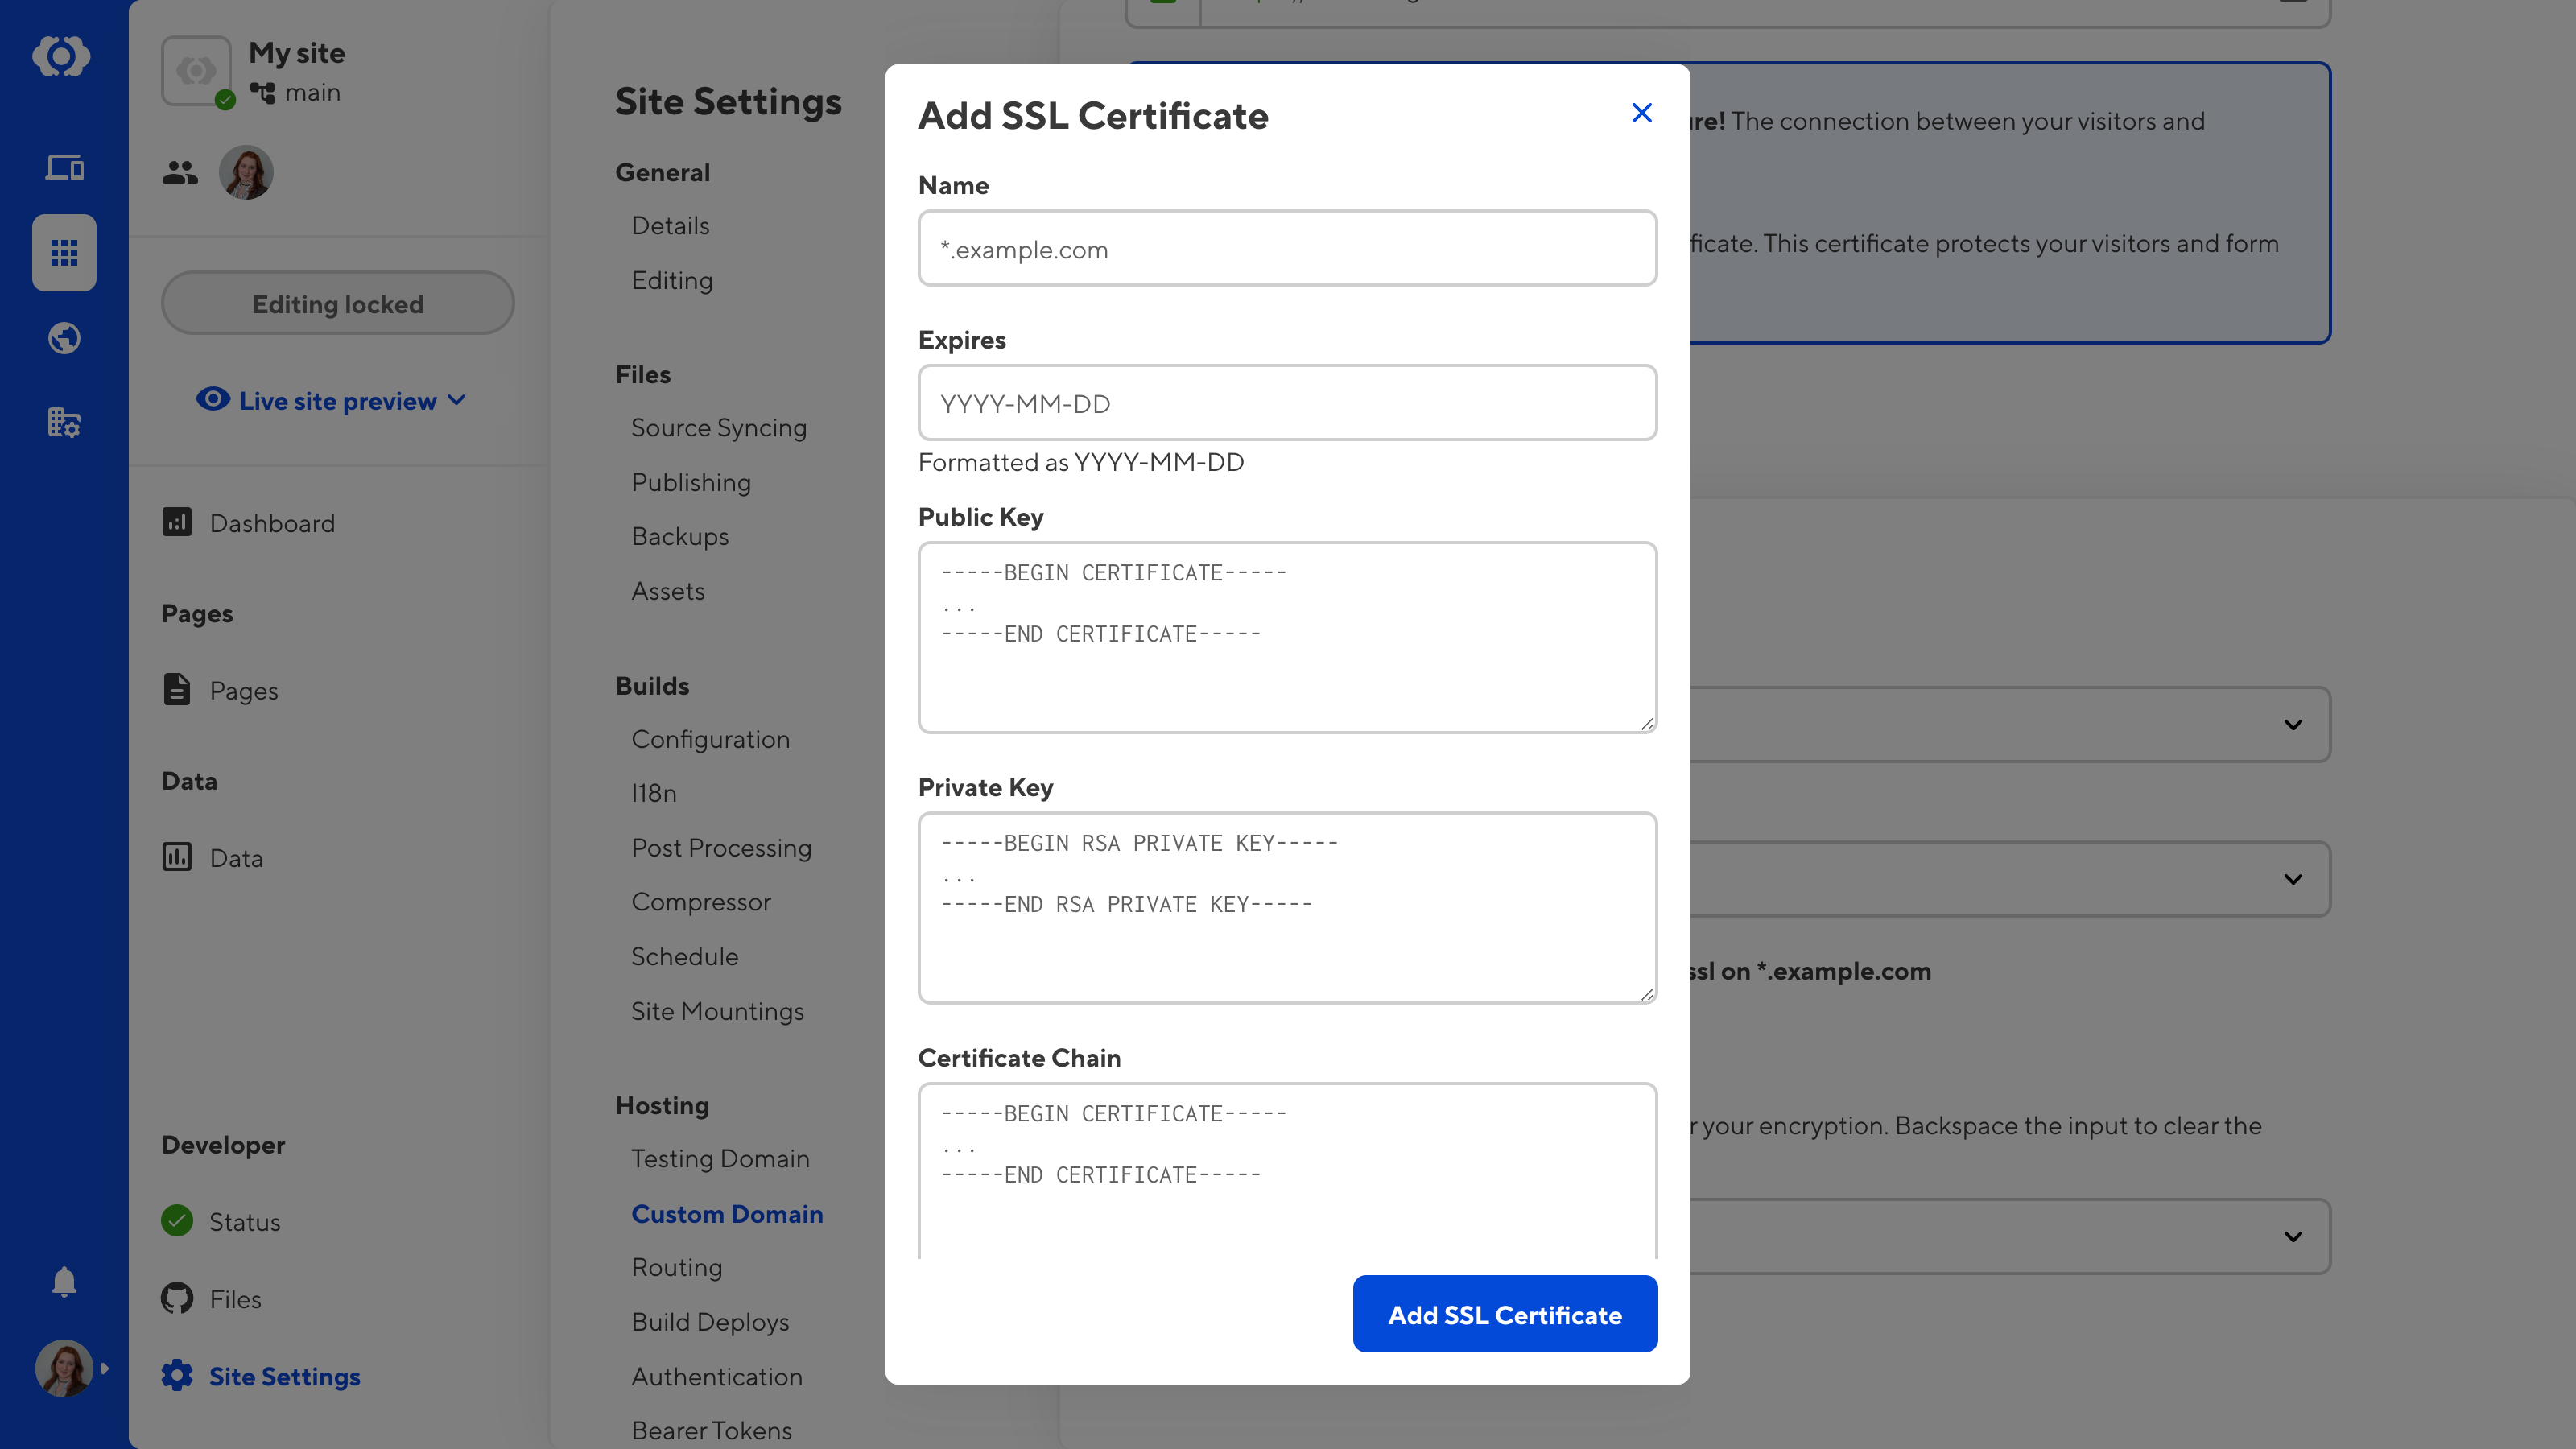Open Compressor settings
This screenshot has width=2576, height=1449.
tap(701, 902)
